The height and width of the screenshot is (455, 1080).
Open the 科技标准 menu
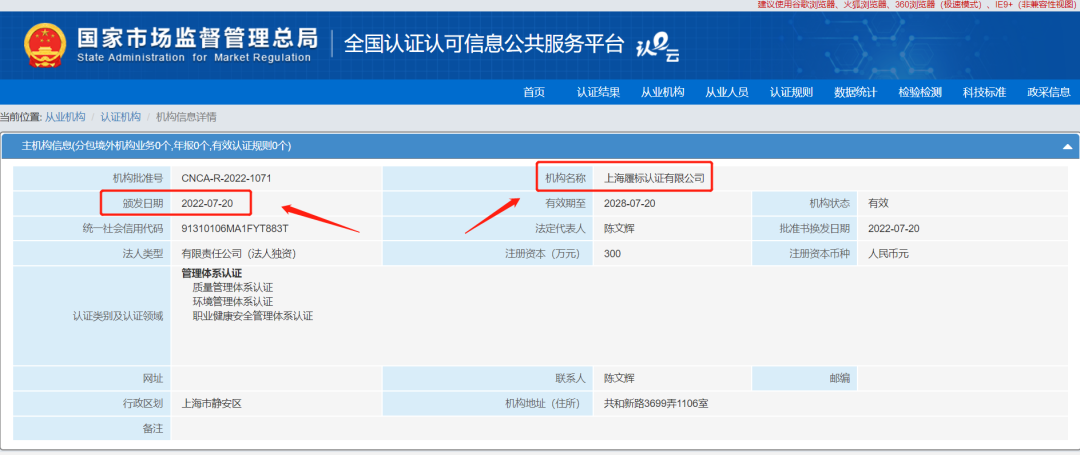coord(984,92)
